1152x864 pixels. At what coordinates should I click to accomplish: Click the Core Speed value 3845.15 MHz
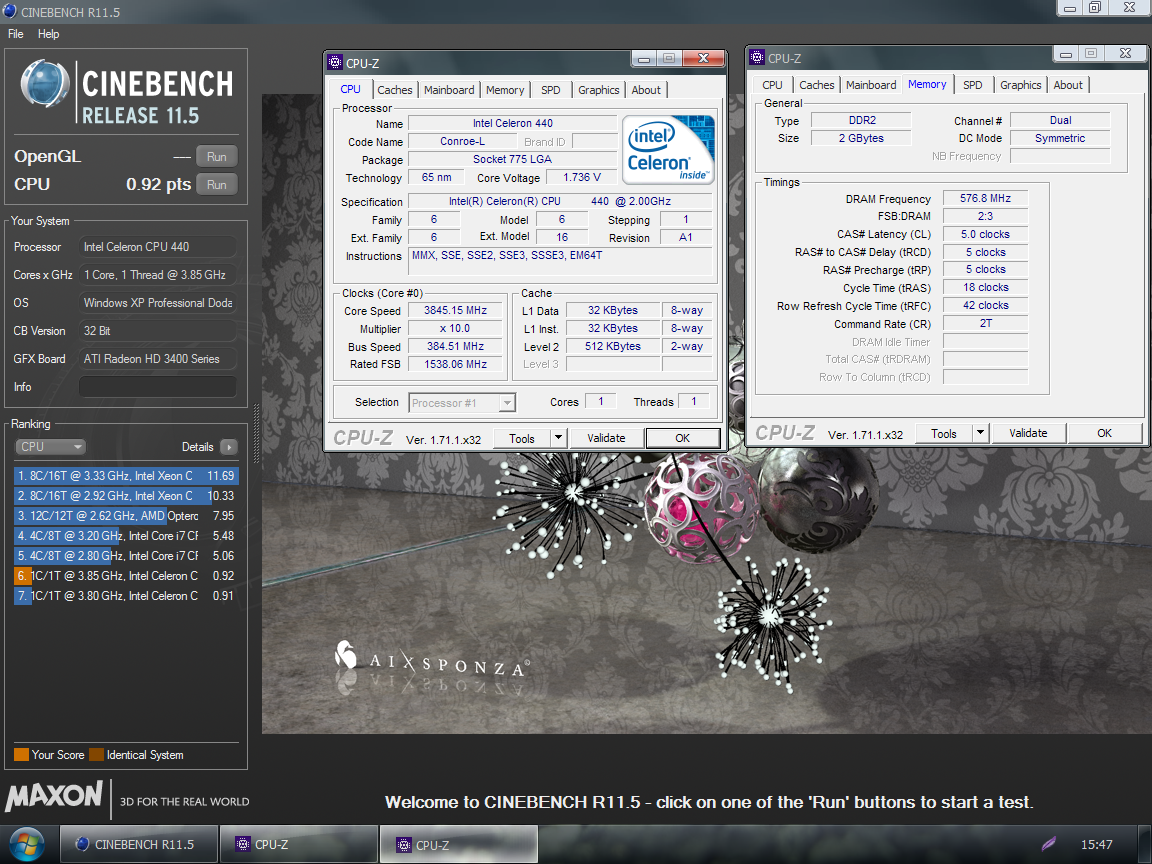[x=455, y=310]
